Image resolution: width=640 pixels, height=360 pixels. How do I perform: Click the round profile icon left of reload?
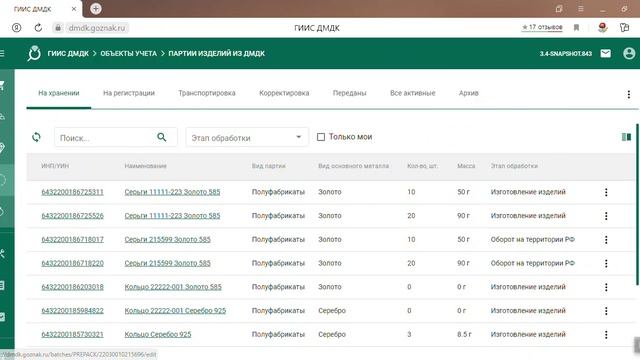coord(16,28)
